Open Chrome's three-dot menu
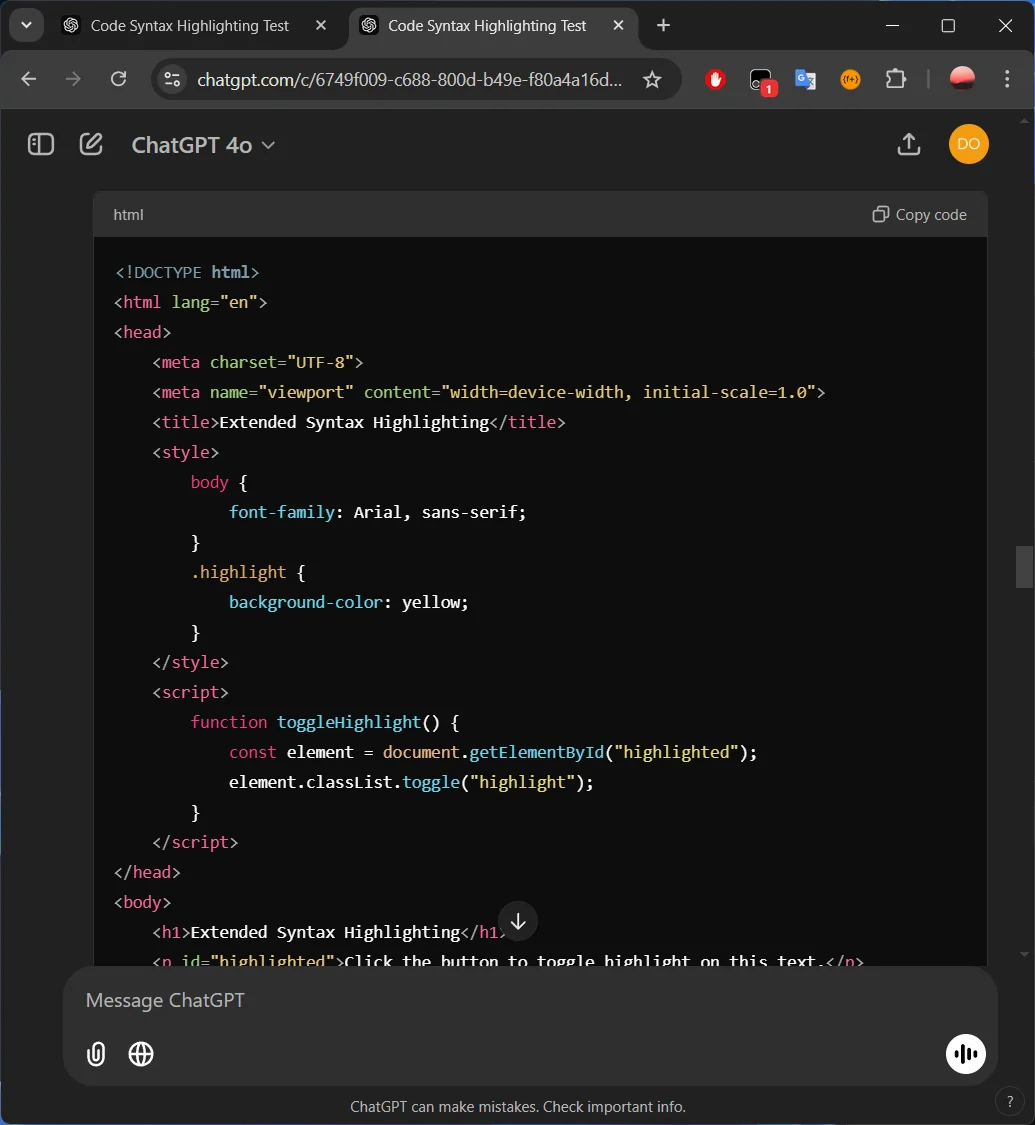This screenshot has width=1035, height=1125. [1007, 78]
